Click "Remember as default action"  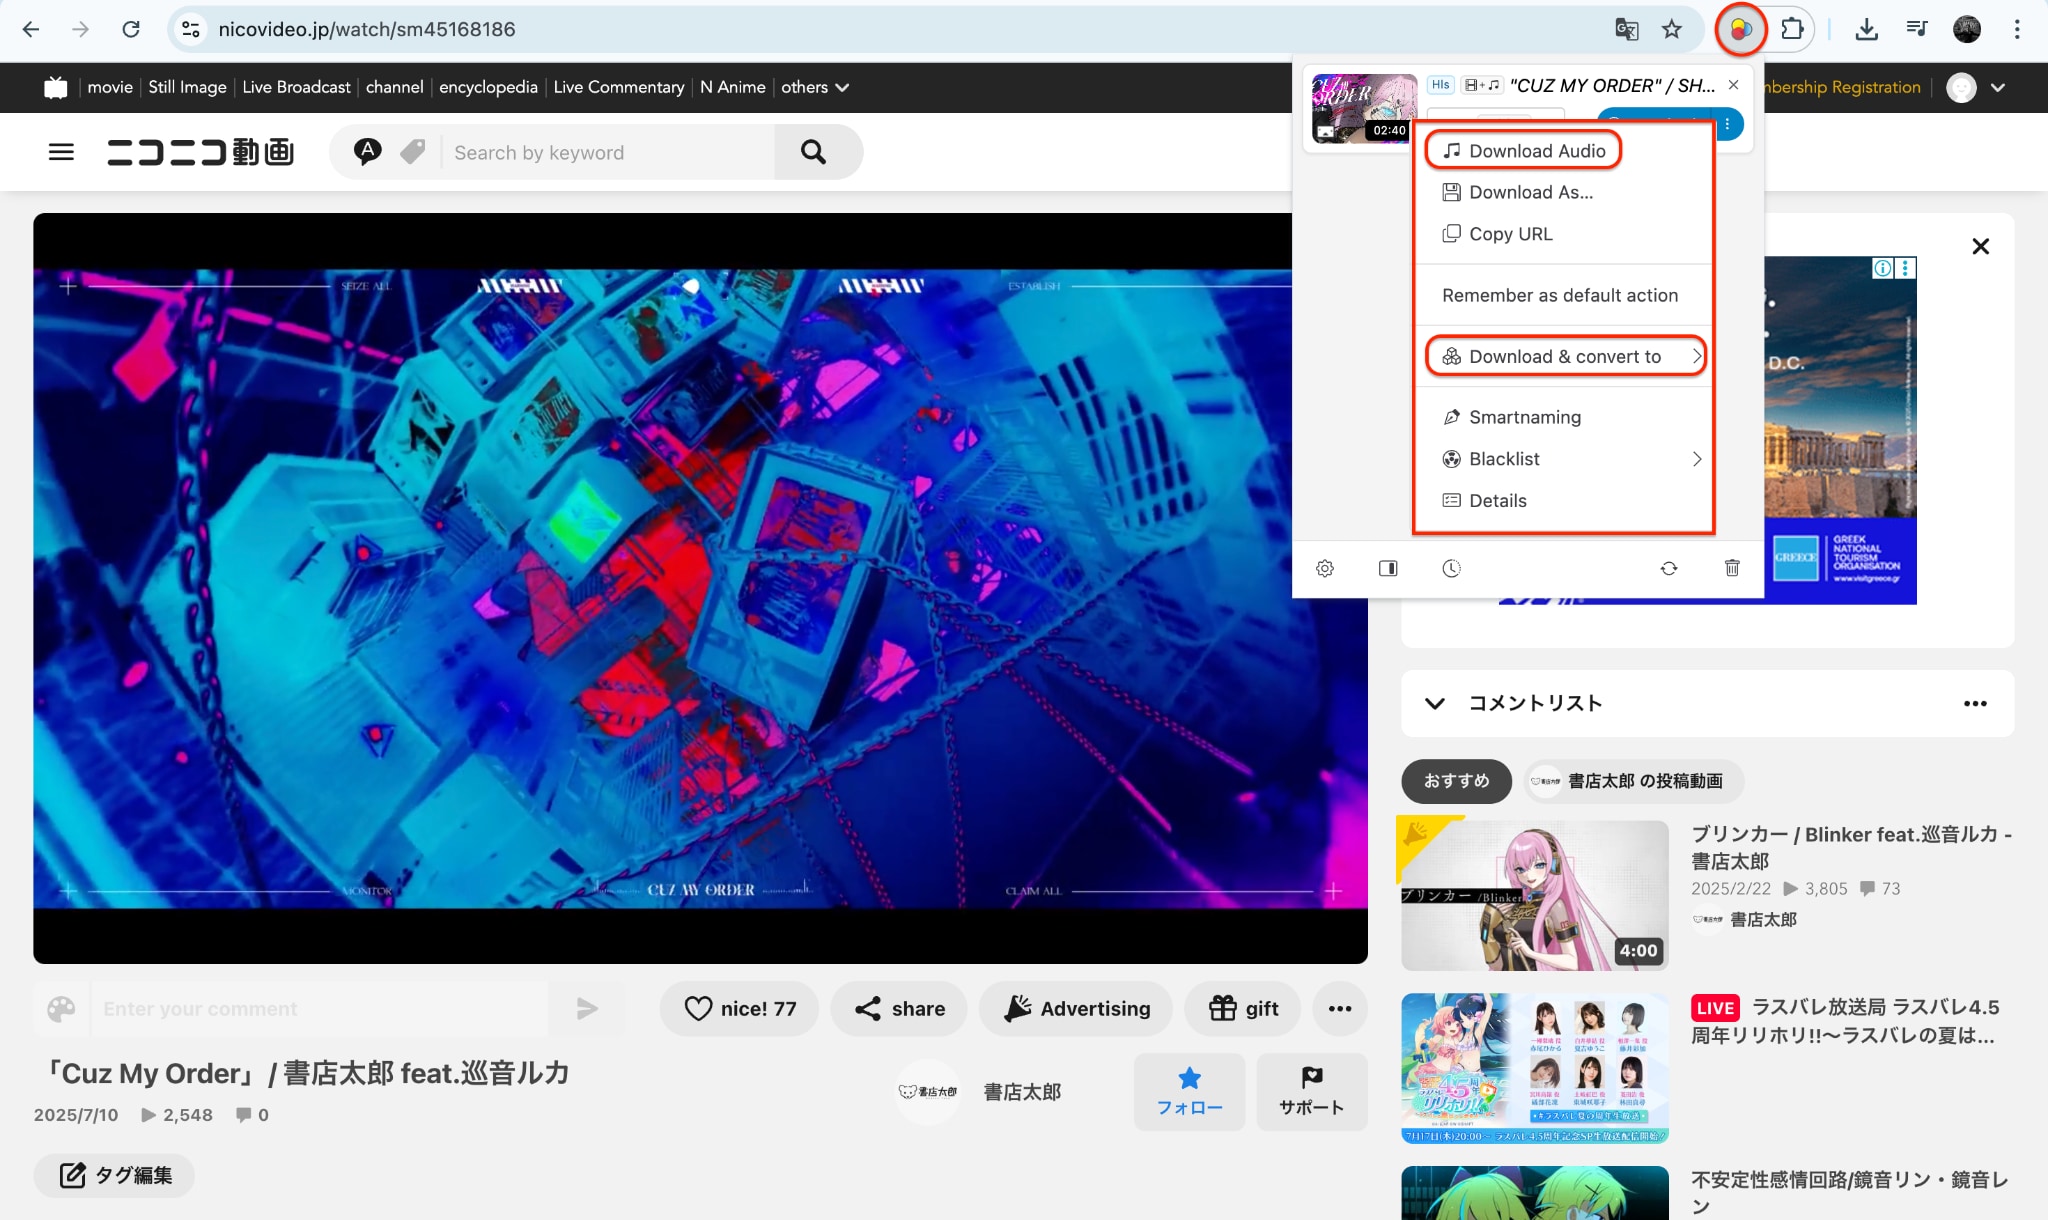(1560, 295)
